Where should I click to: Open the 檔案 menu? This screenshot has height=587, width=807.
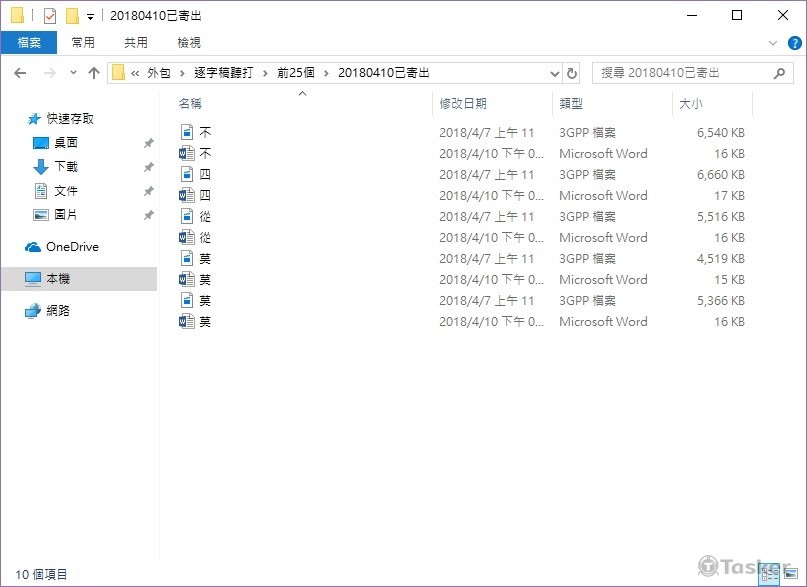pos(30,42)
